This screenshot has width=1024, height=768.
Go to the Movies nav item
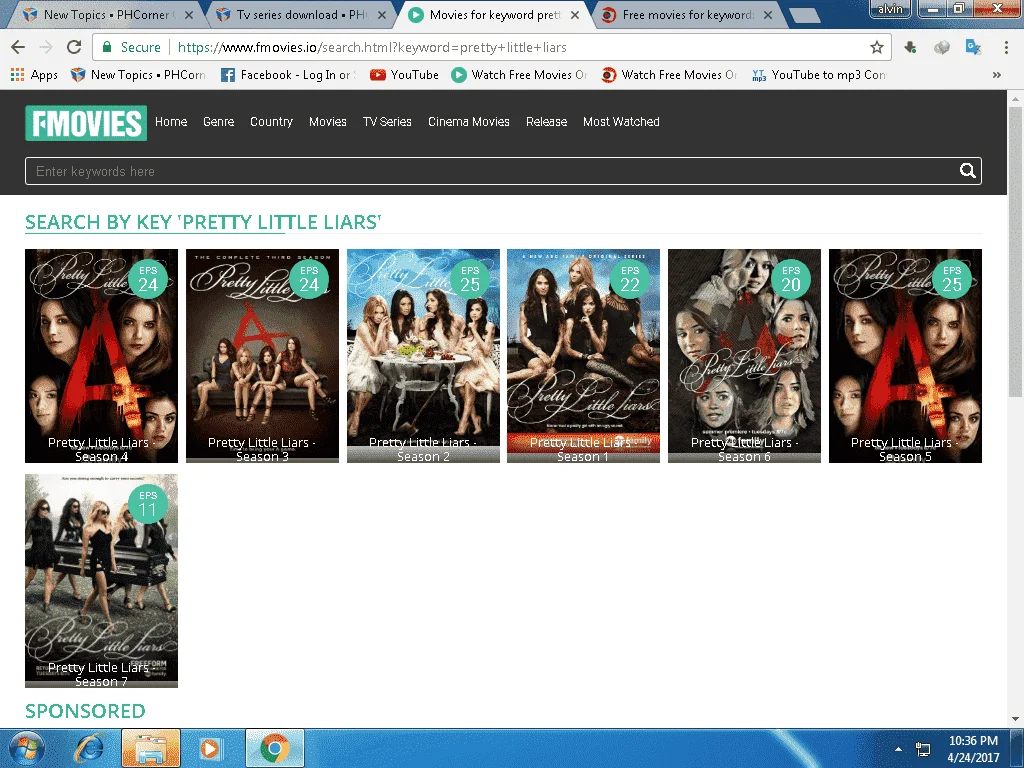point(327,121)
